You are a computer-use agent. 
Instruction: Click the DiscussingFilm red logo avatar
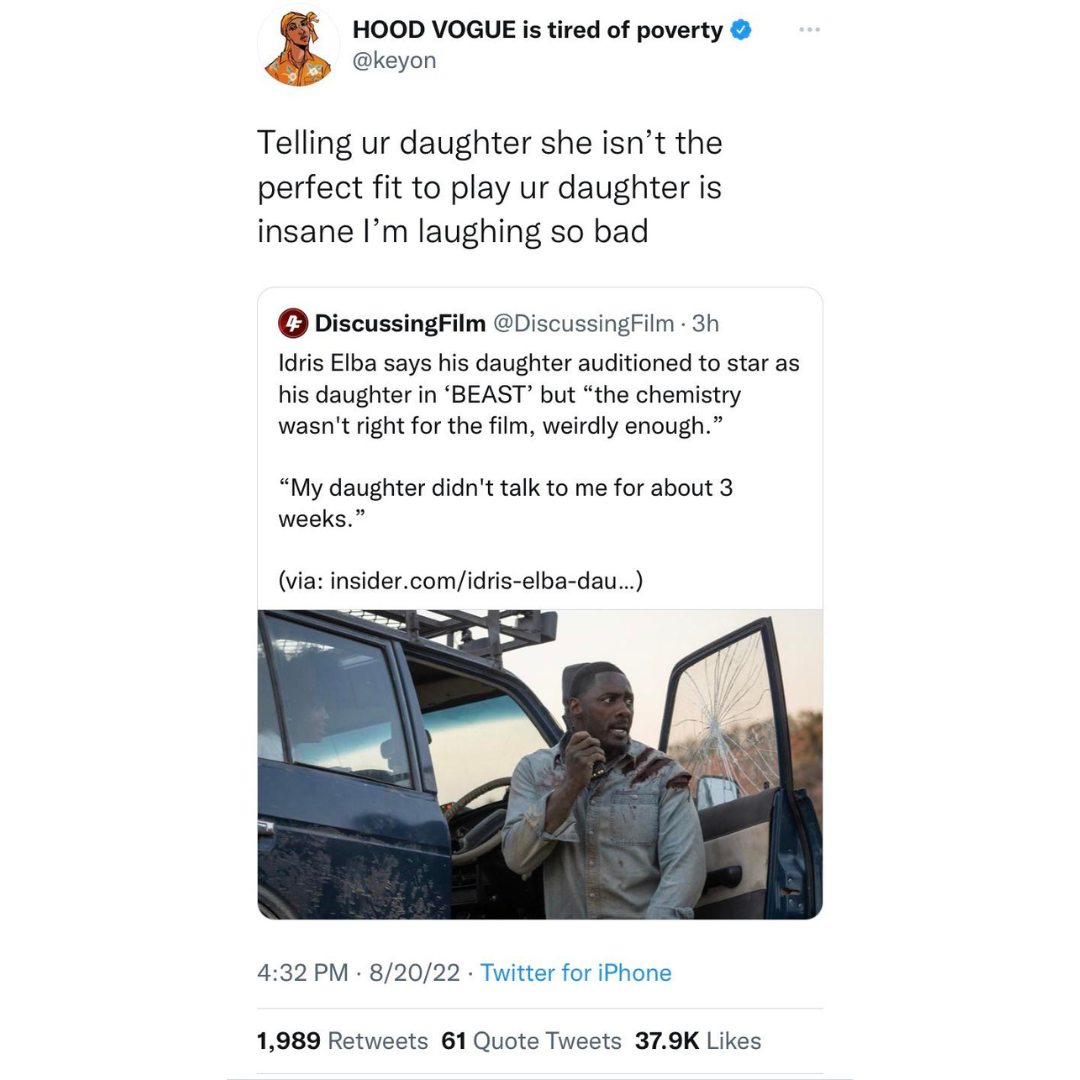pos(291,323)
